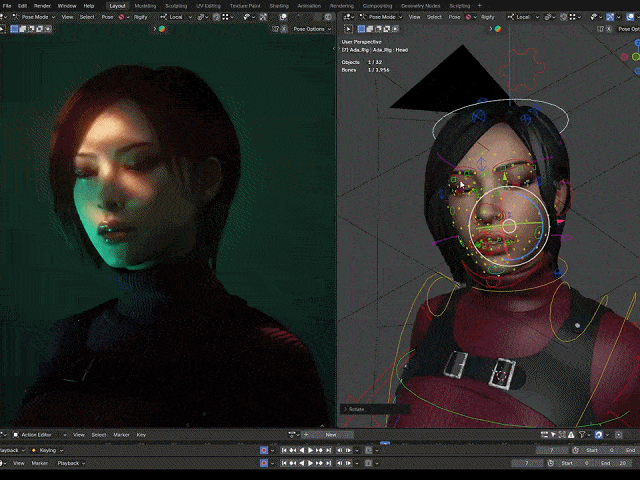The height and width of the screenshot is (480, 640).
Task: Click the Rigify menu in right viewport
Action: pyautogui.click(x=487, y=17)
